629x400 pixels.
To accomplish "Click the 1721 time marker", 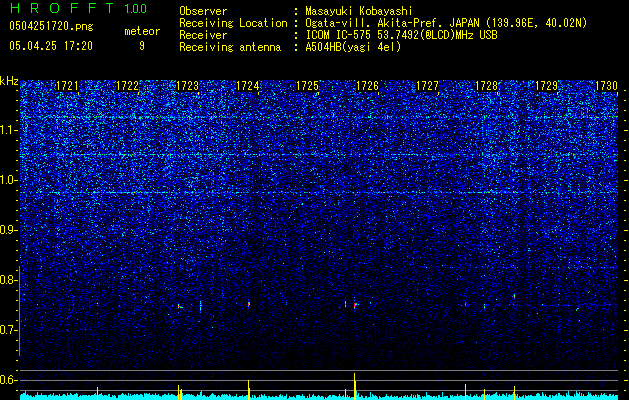I will 67,86.
